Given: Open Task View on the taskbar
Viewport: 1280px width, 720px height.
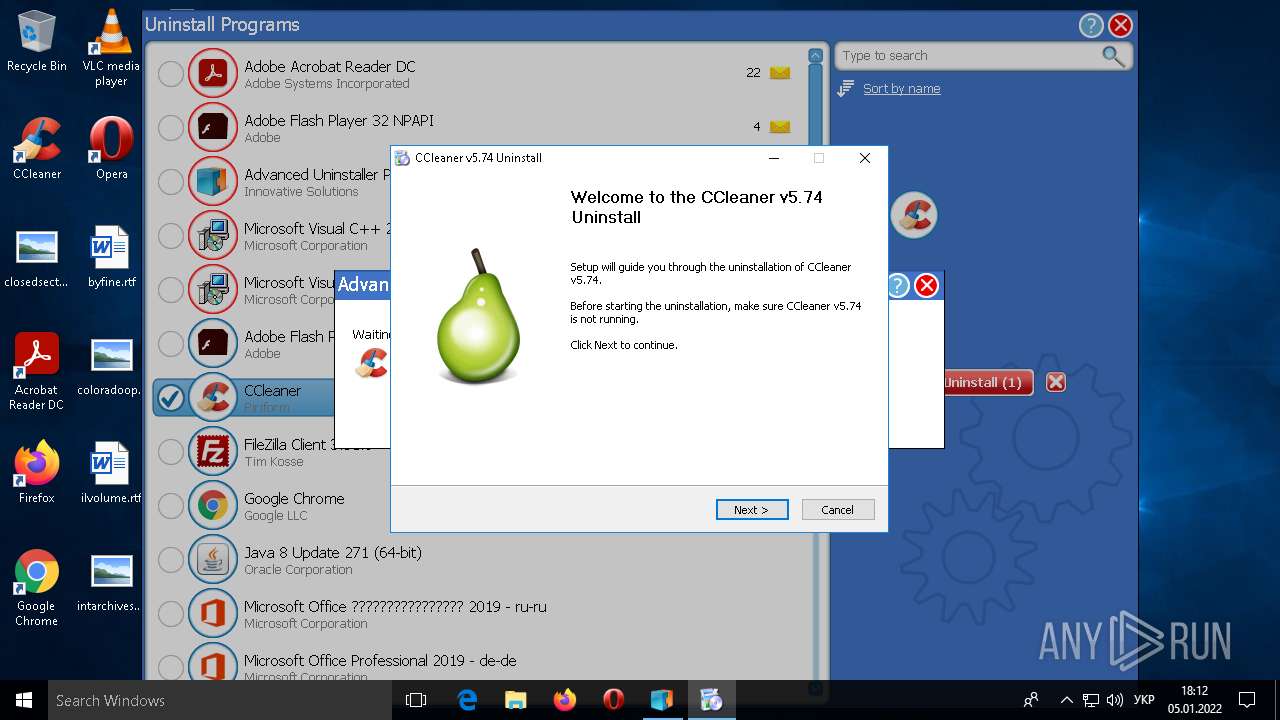Looking at the screenshot, I should [416, 700].
